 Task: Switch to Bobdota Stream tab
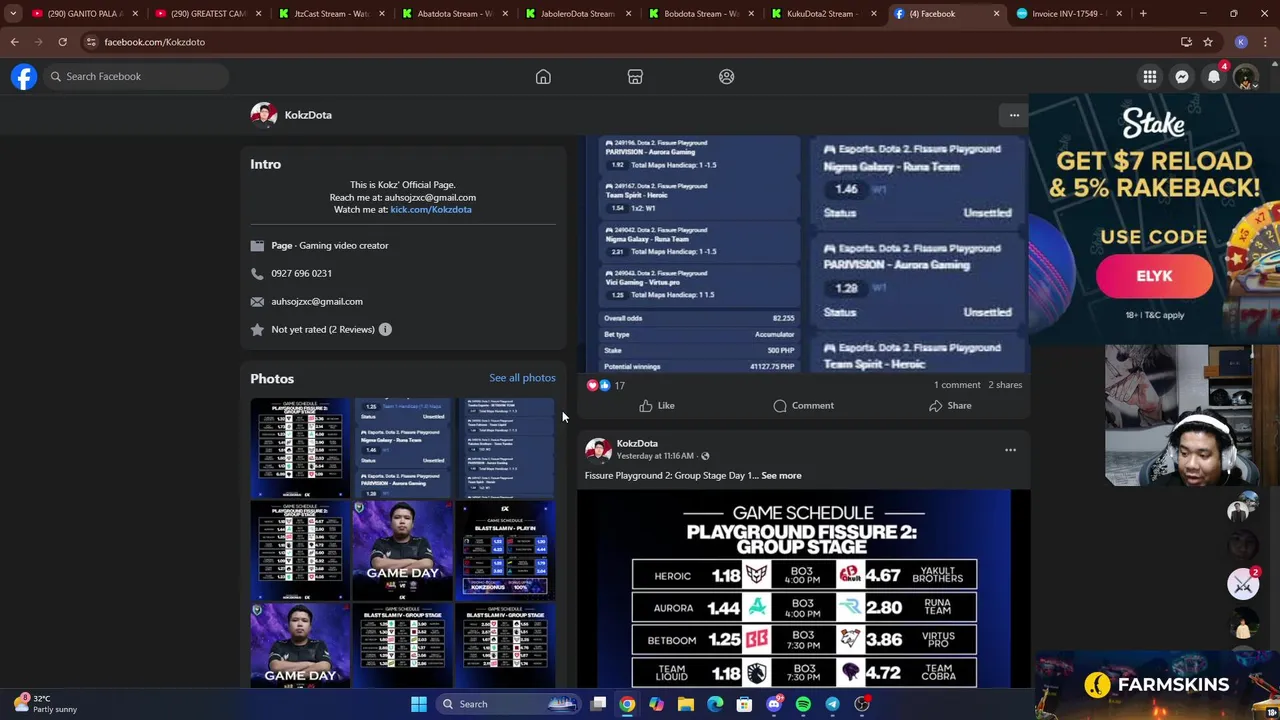tap(700, 14)
